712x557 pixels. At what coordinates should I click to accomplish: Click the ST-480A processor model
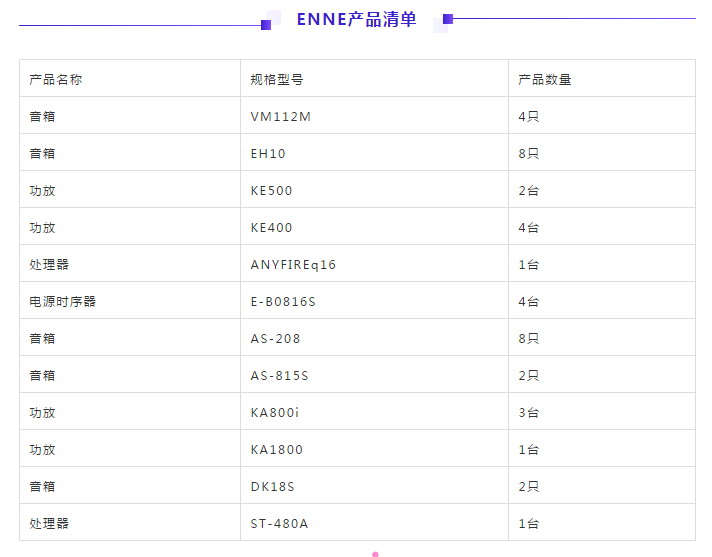pos(279,523)
